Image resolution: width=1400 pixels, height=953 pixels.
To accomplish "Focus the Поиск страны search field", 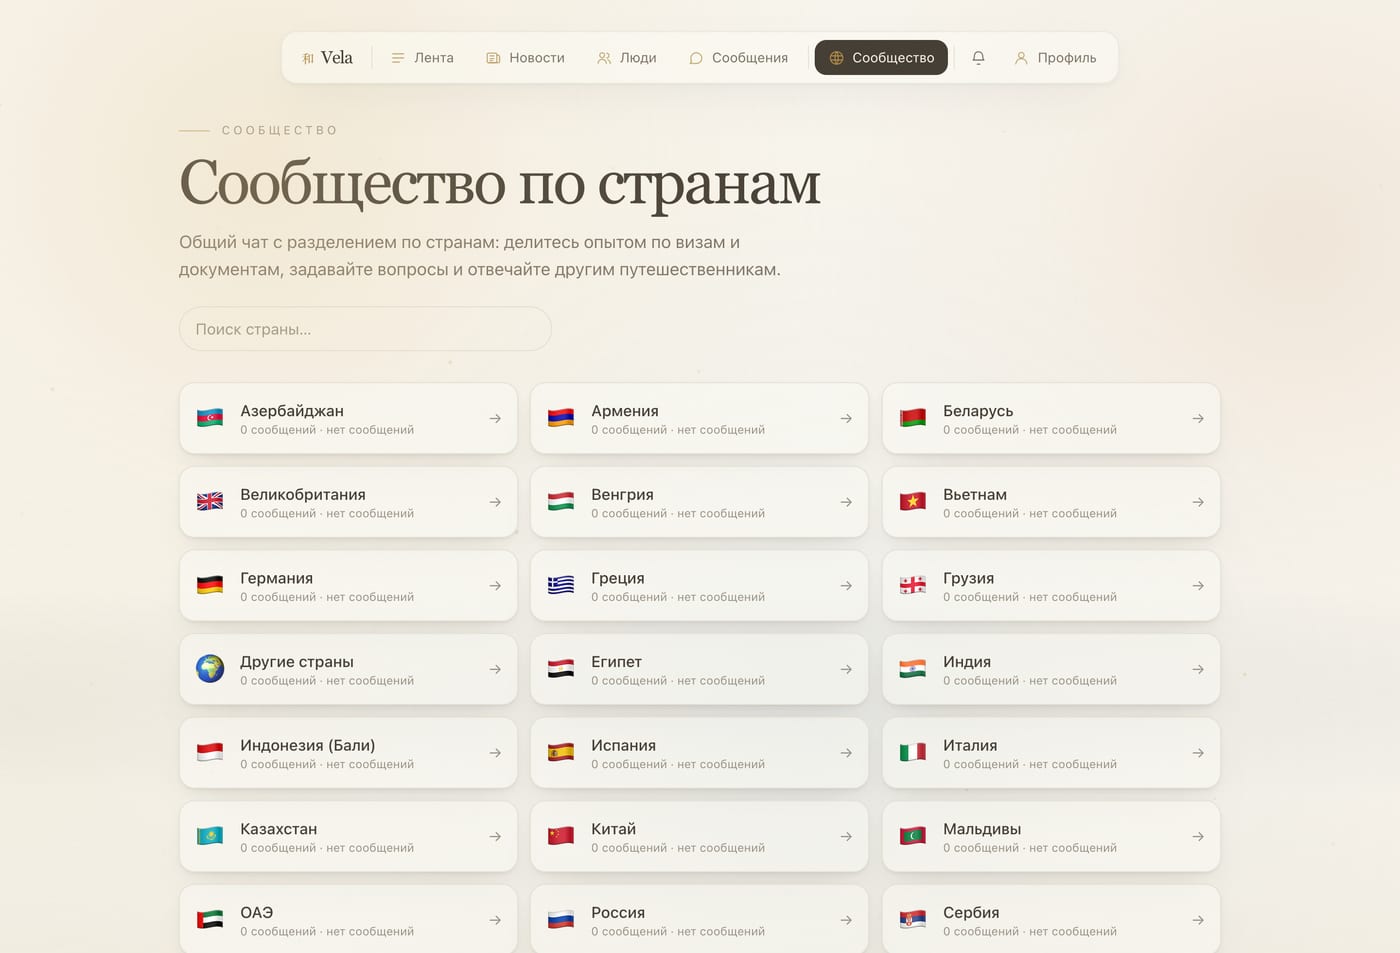I will click(x=365, y=329).
